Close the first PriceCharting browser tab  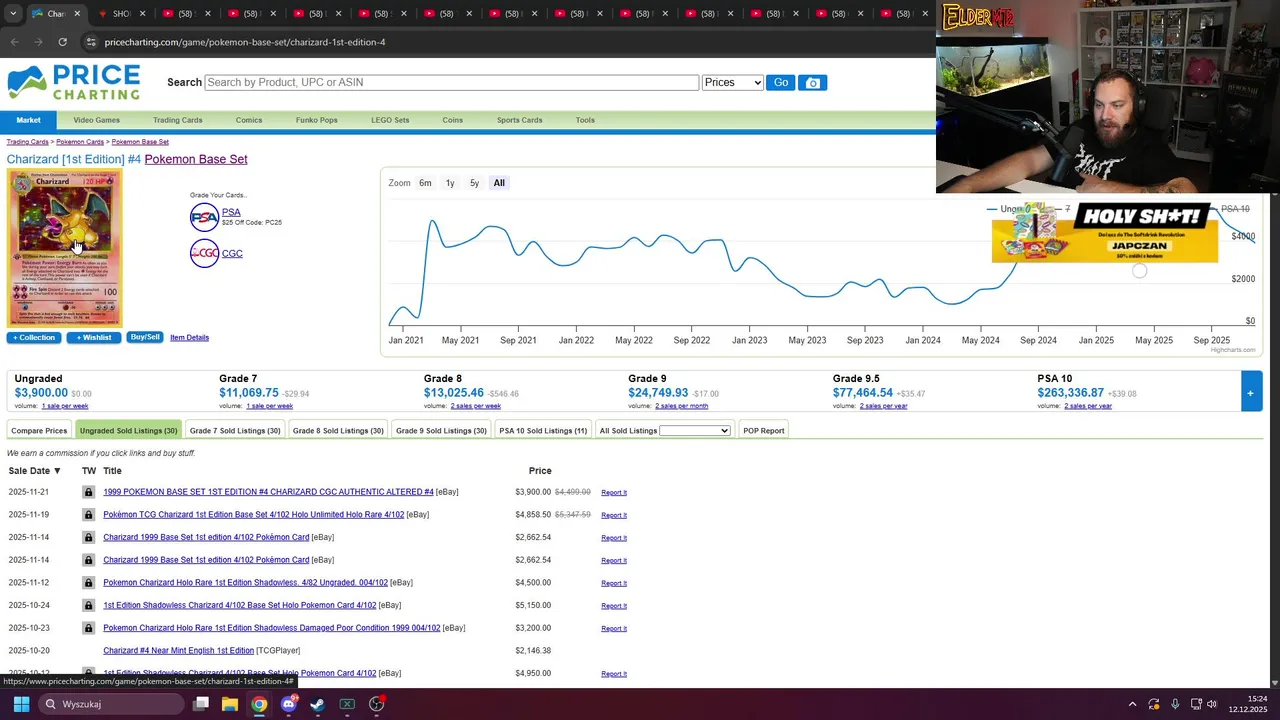(x=77, y=14)
